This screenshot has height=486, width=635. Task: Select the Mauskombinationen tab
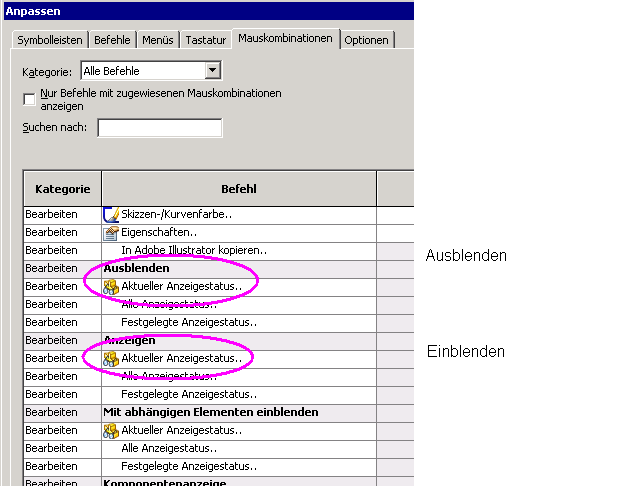[285, 38]
